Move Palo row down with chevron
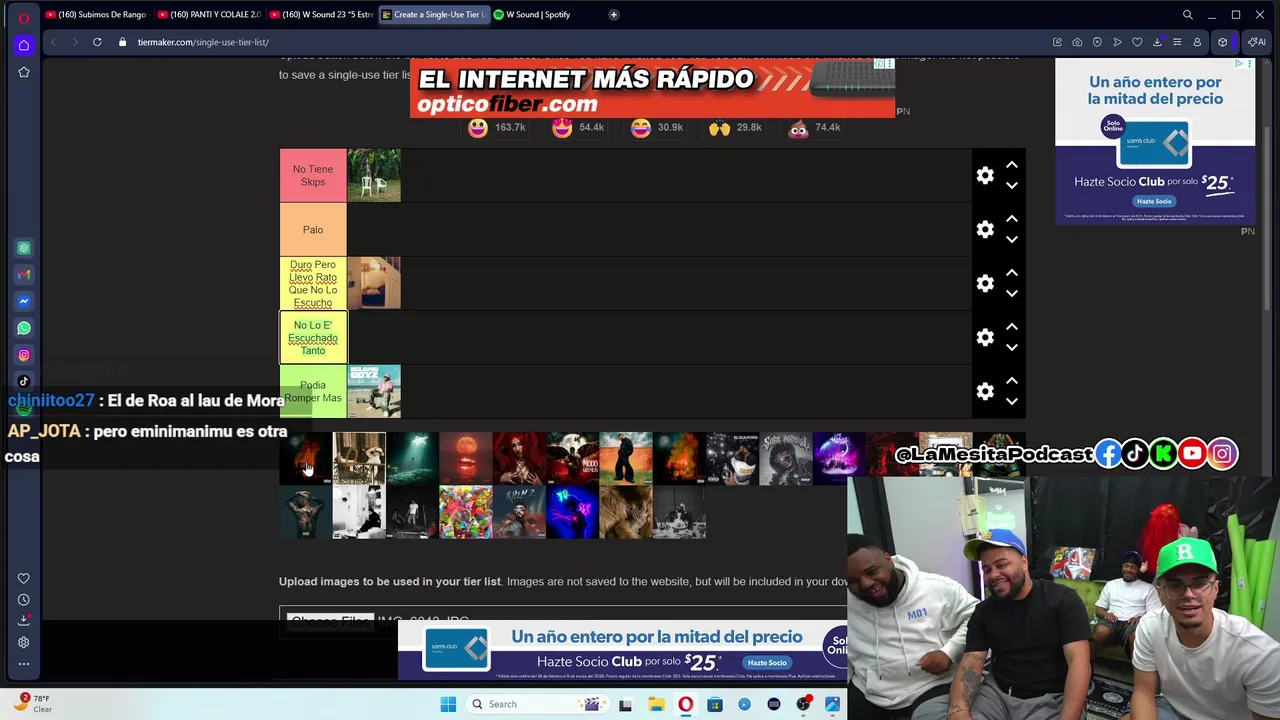This screenshot has width=1280, height=720. (x=1011, y=240)
